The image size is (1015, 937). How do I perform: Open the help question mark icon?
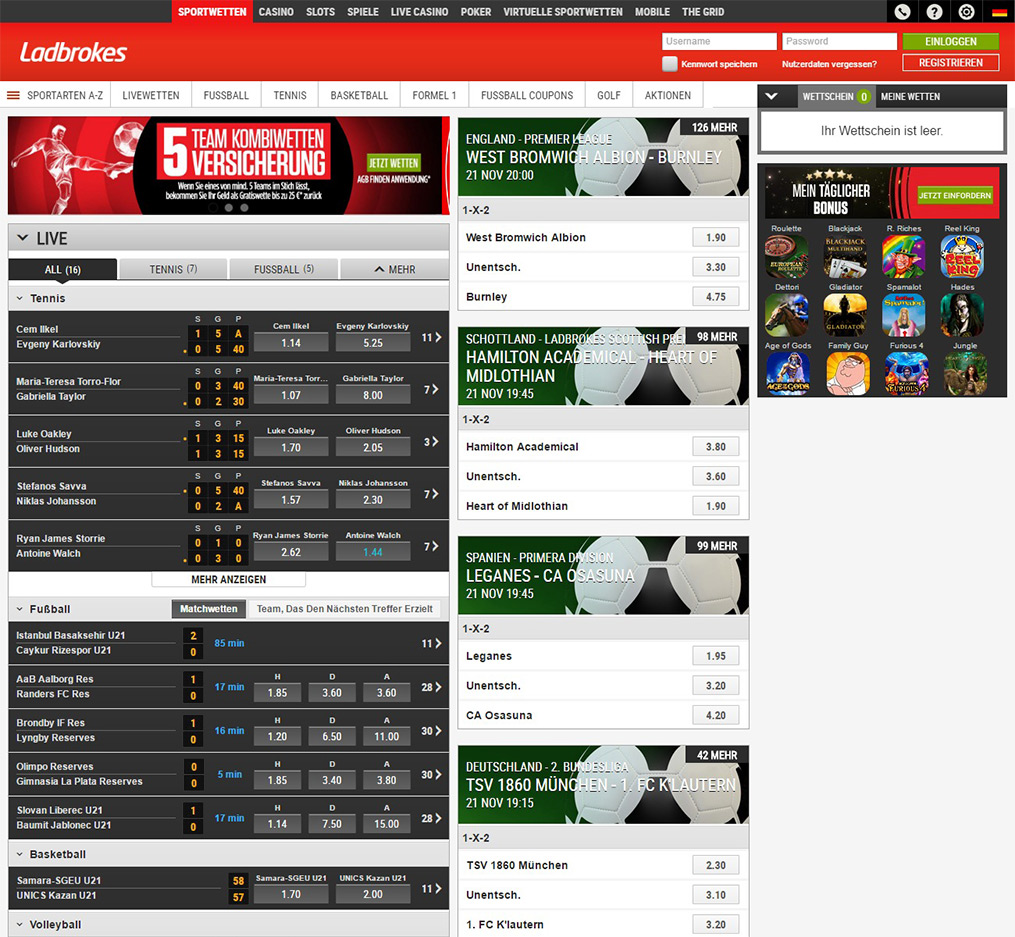point(934,12)
